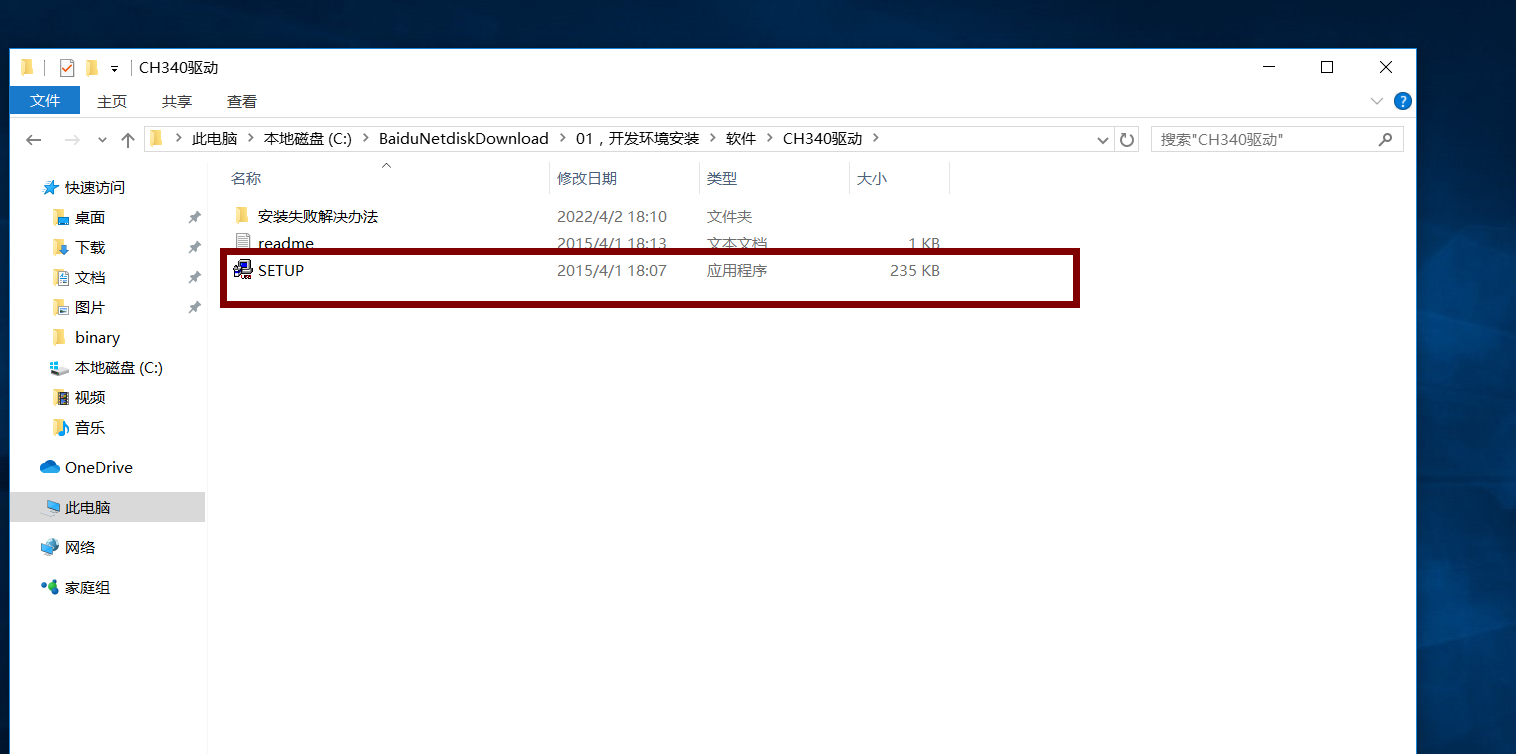Open 家庭组 in navigation pane
This screenshot has width=1516, height=754.
click(x=88, y=588)
